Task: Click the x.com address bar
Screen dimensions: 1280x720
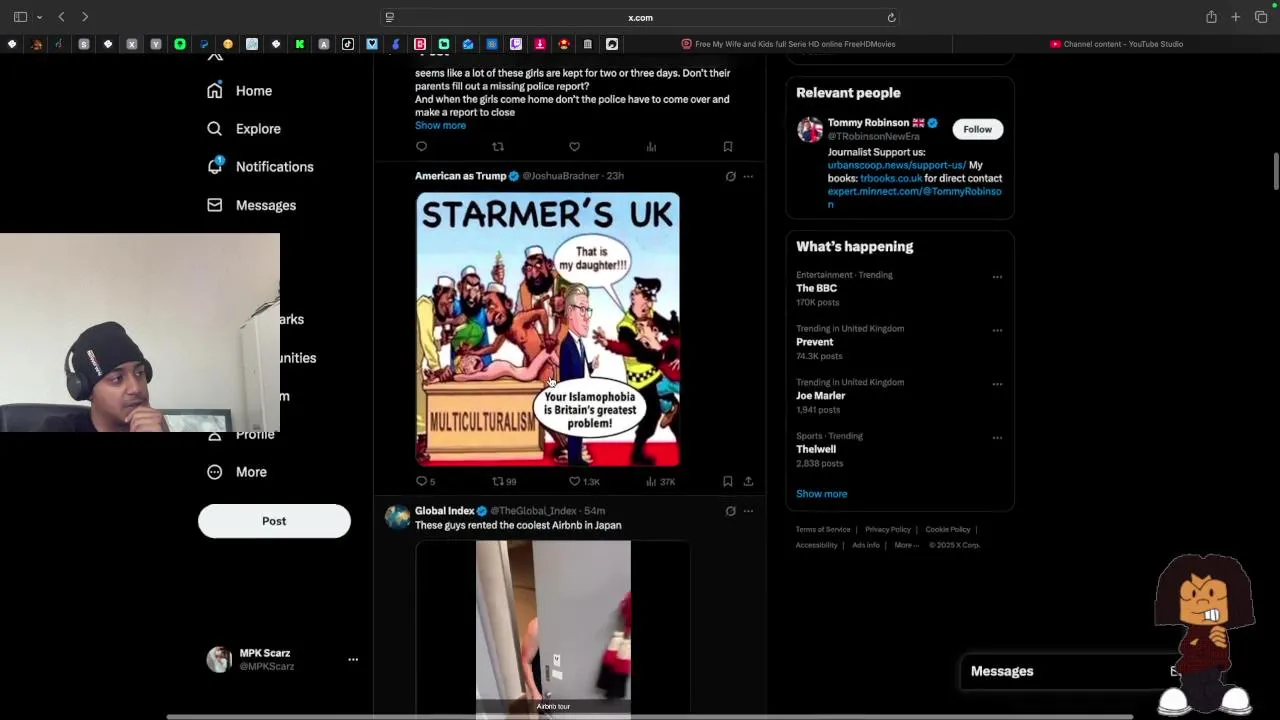Action: click(x=640, y=17)
